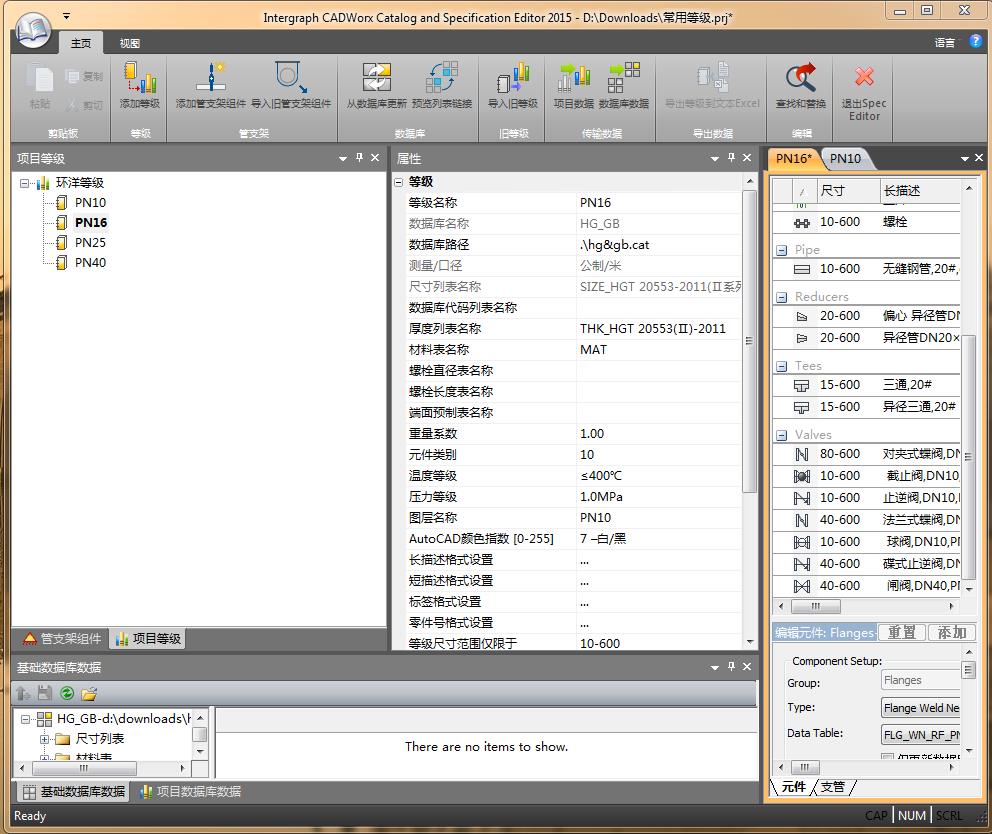This screenshot has height=834, width=992.
Task: Switch to the PN10 document tab
Action: coord(845,159)
